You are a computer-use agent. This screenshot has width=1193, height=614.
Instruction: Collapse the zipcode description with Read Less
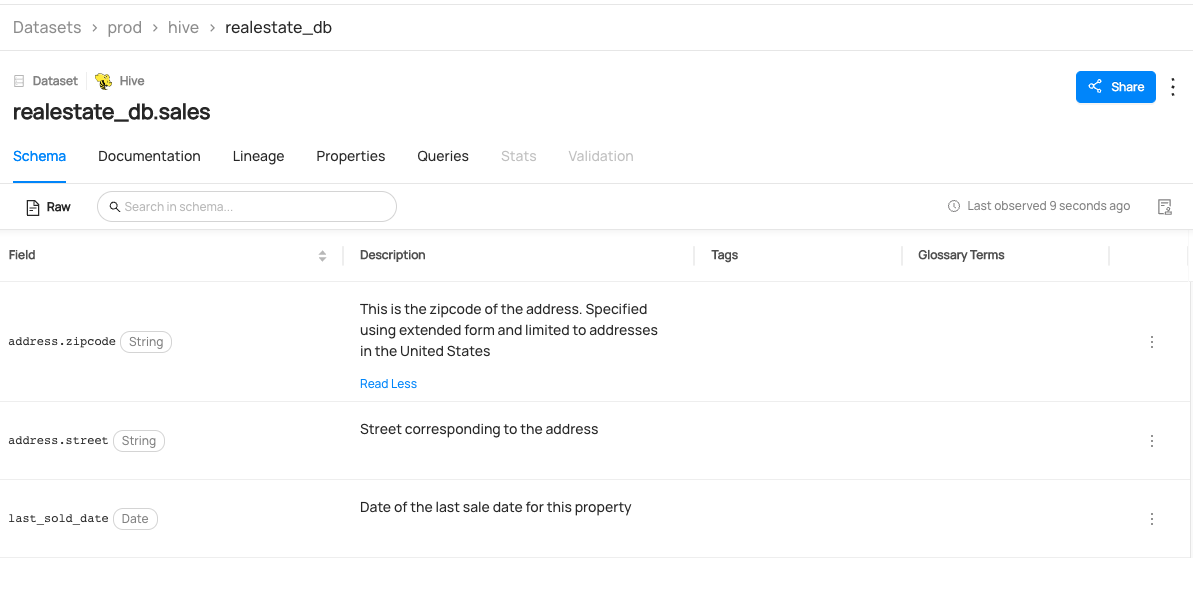click(388, 383)
